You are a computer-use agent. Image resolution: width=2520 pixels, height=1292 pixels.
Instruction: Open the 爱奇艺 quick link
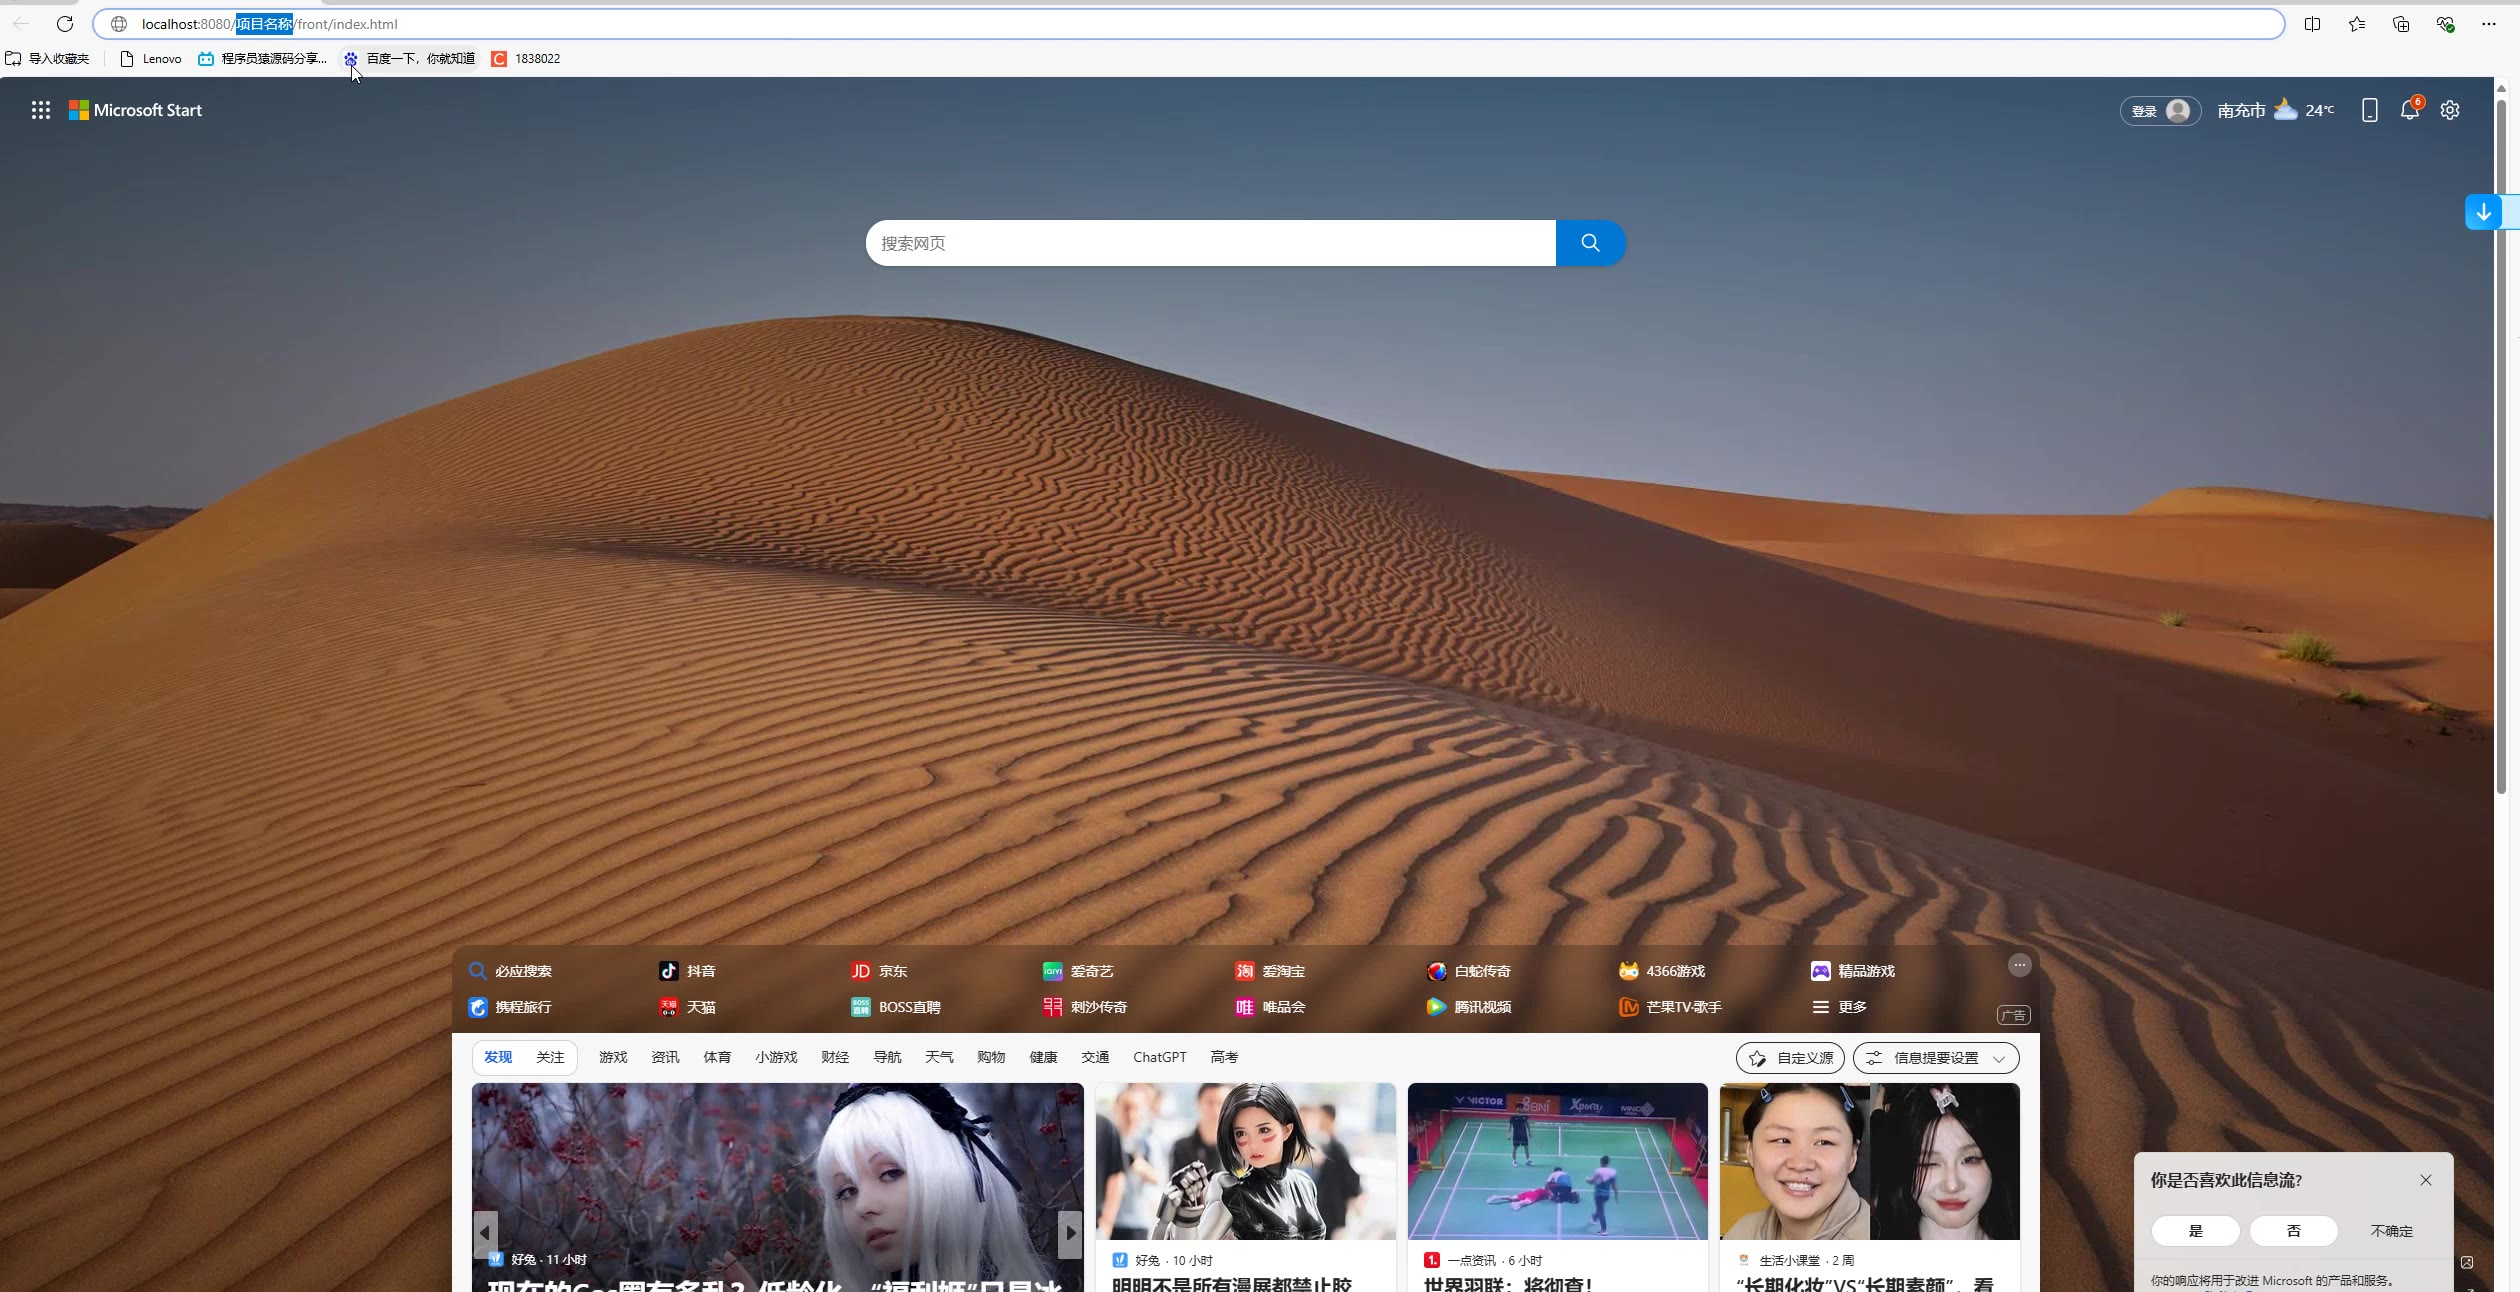[x=1078, y=971]
